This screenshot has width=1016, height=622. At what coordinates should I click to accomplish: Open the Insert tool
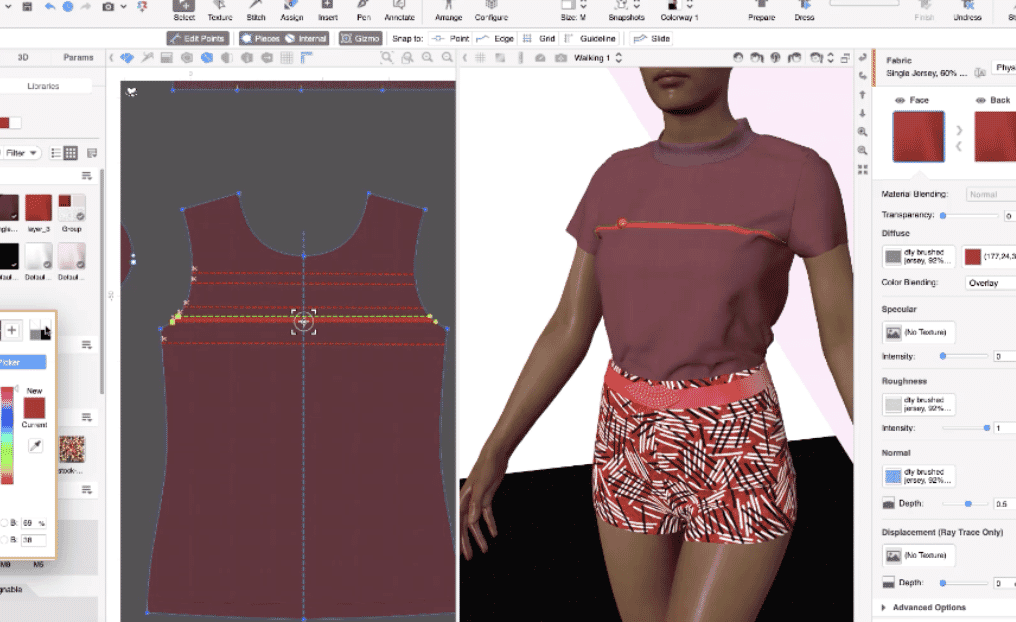pyautogui.click(x=328, y=11)
